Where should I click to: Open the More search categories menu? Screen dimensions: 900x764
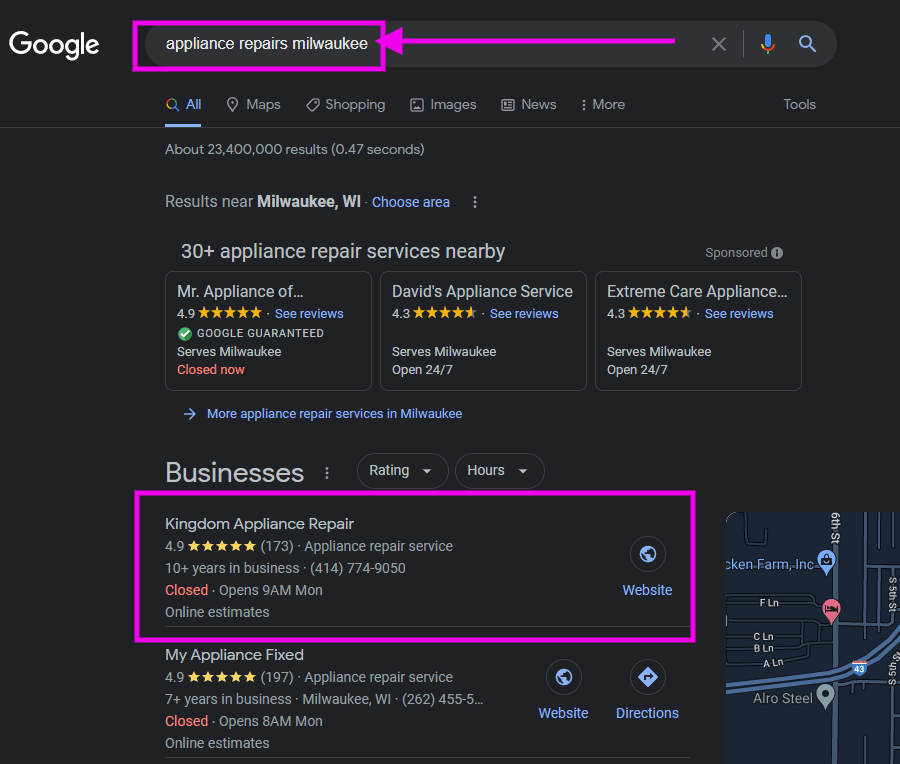pyautogui.click(x=602, y=104)
